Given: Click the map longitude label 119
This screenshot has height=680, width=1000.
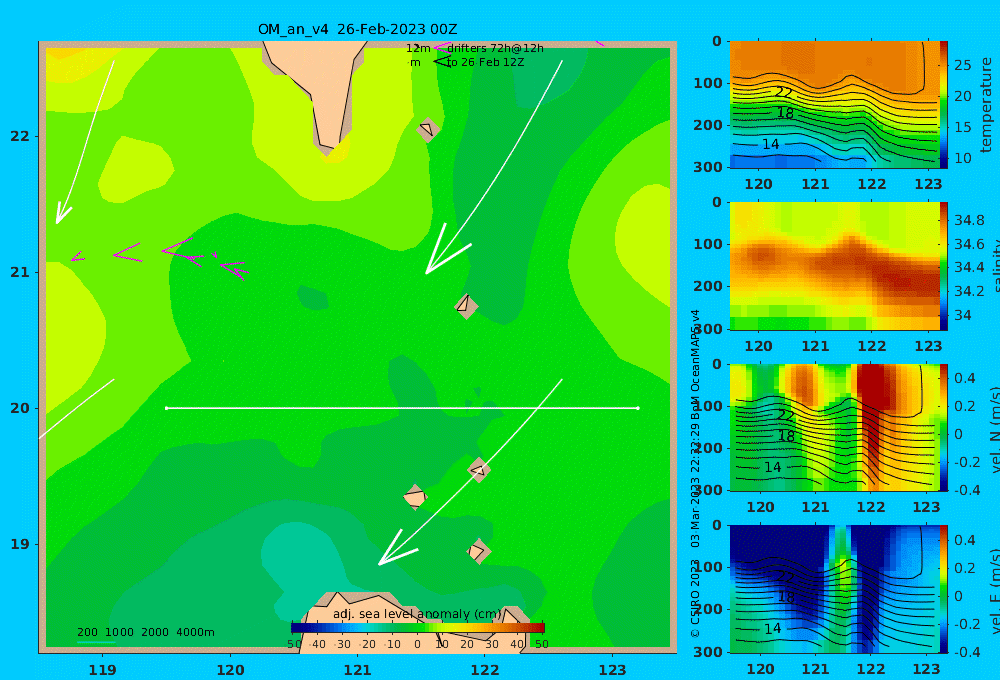Looking at the screenshot, I should [102, 670].
